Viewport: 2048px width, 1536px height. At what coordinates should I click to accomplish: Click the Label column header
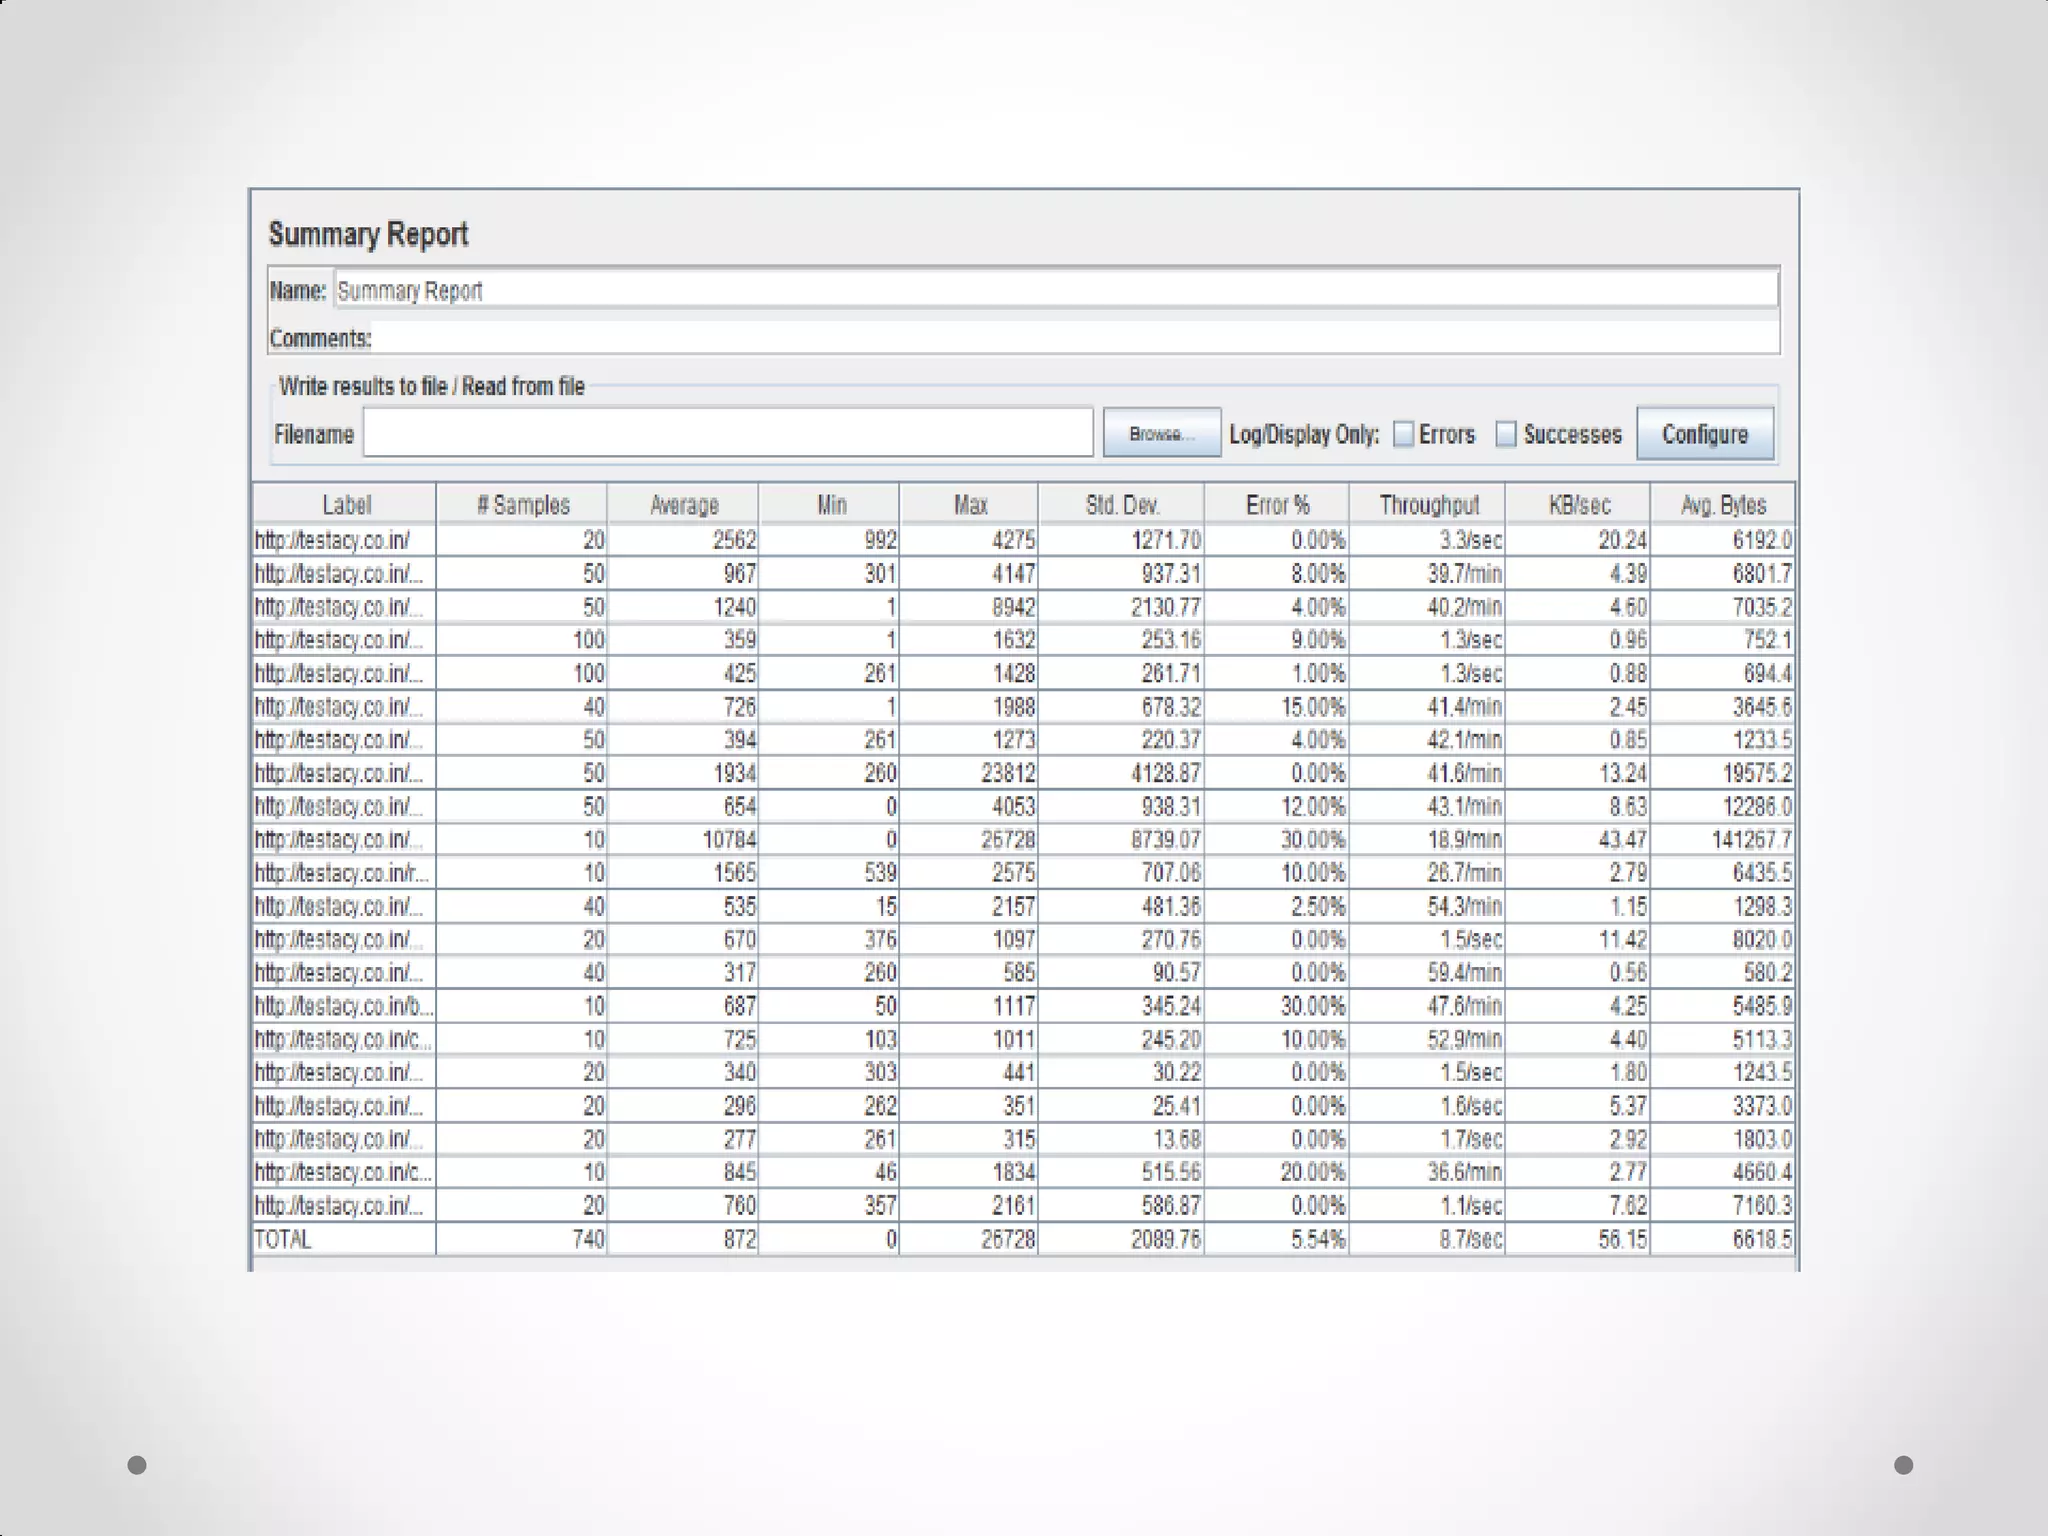point(346,504)
